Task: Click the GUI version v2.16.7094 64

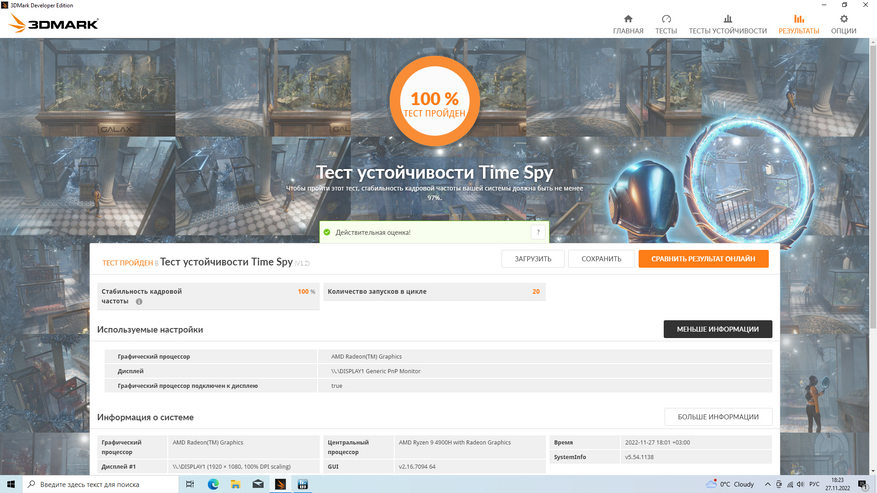Action: point(417,466)
